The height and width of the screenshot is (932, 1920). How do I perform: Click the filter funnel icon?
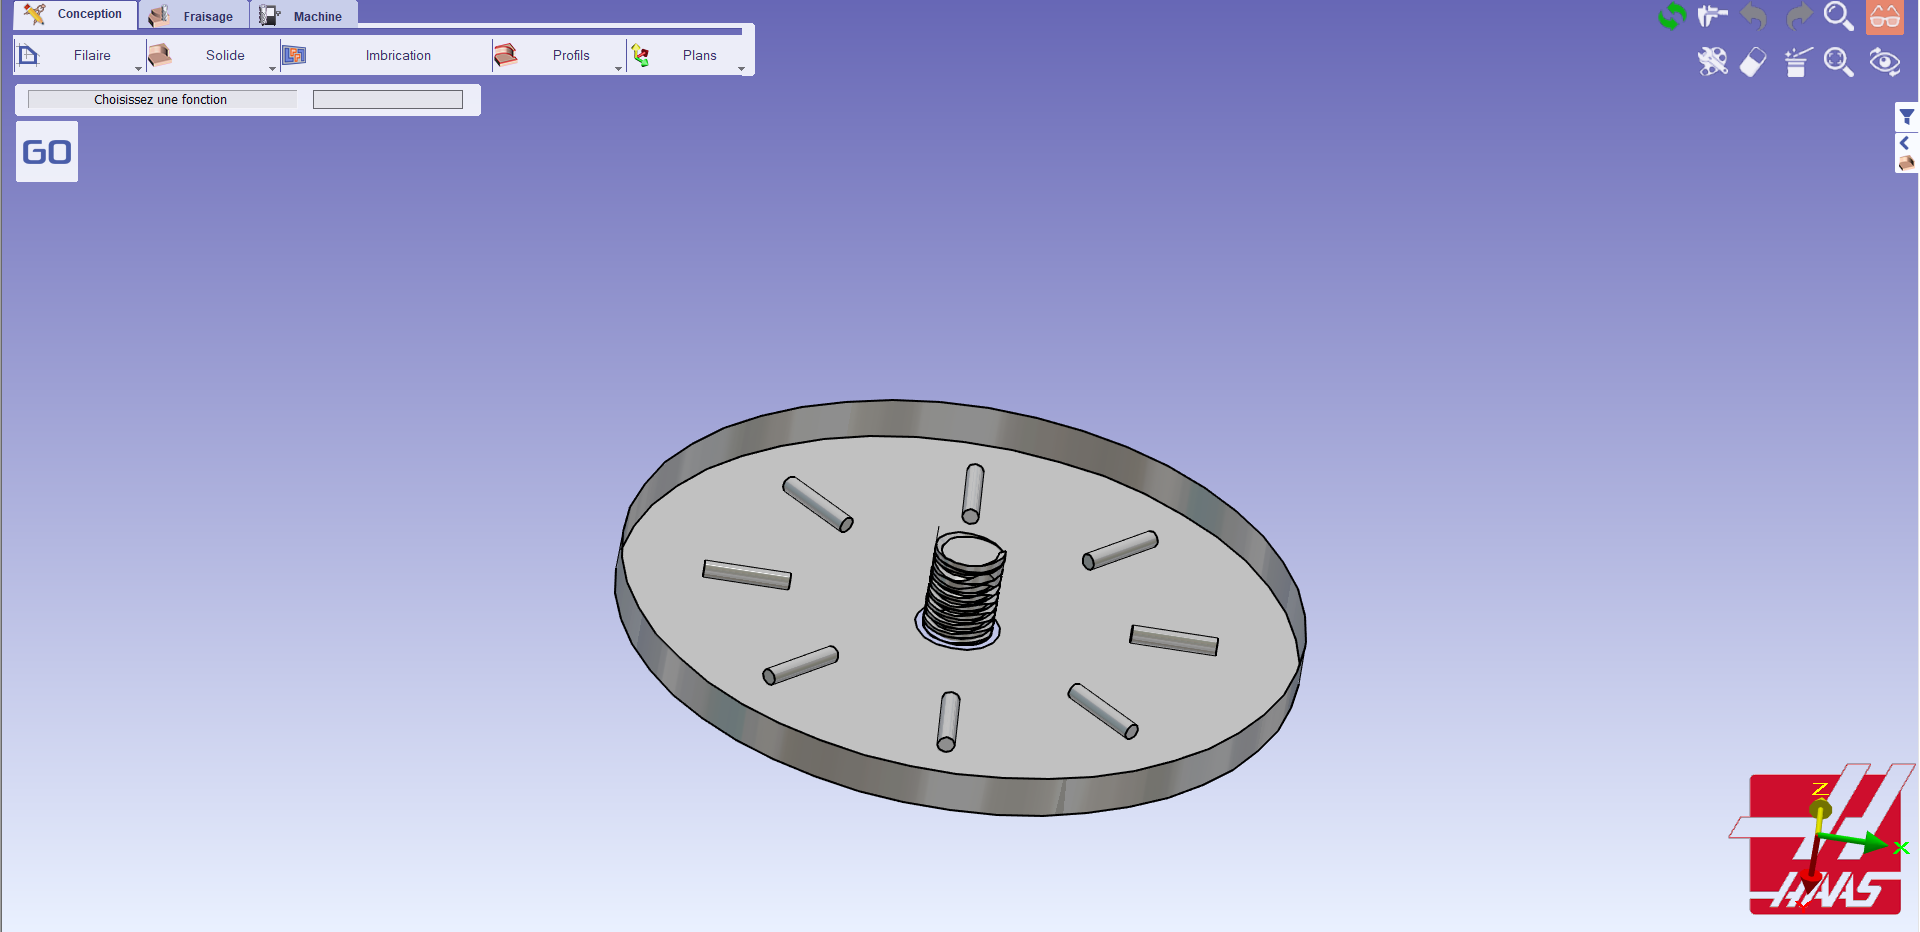(1907, 117)
